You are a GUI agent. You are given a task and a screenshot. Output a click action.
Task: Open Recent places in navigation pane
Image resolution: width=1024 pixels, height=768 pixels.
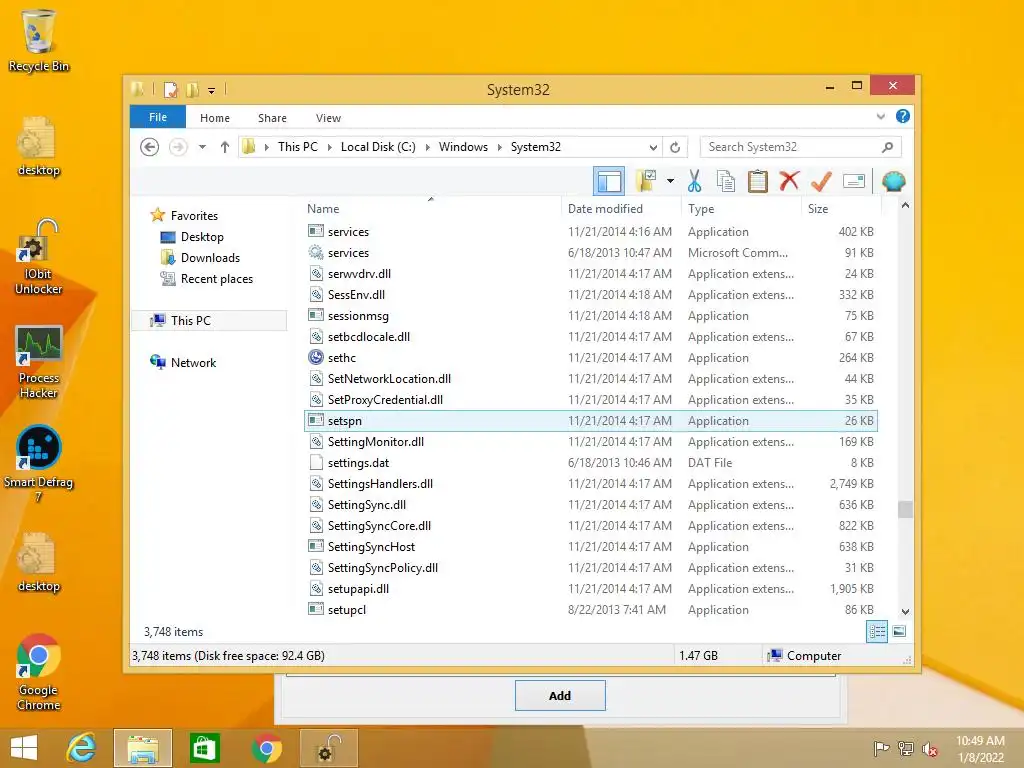point(216,279)
